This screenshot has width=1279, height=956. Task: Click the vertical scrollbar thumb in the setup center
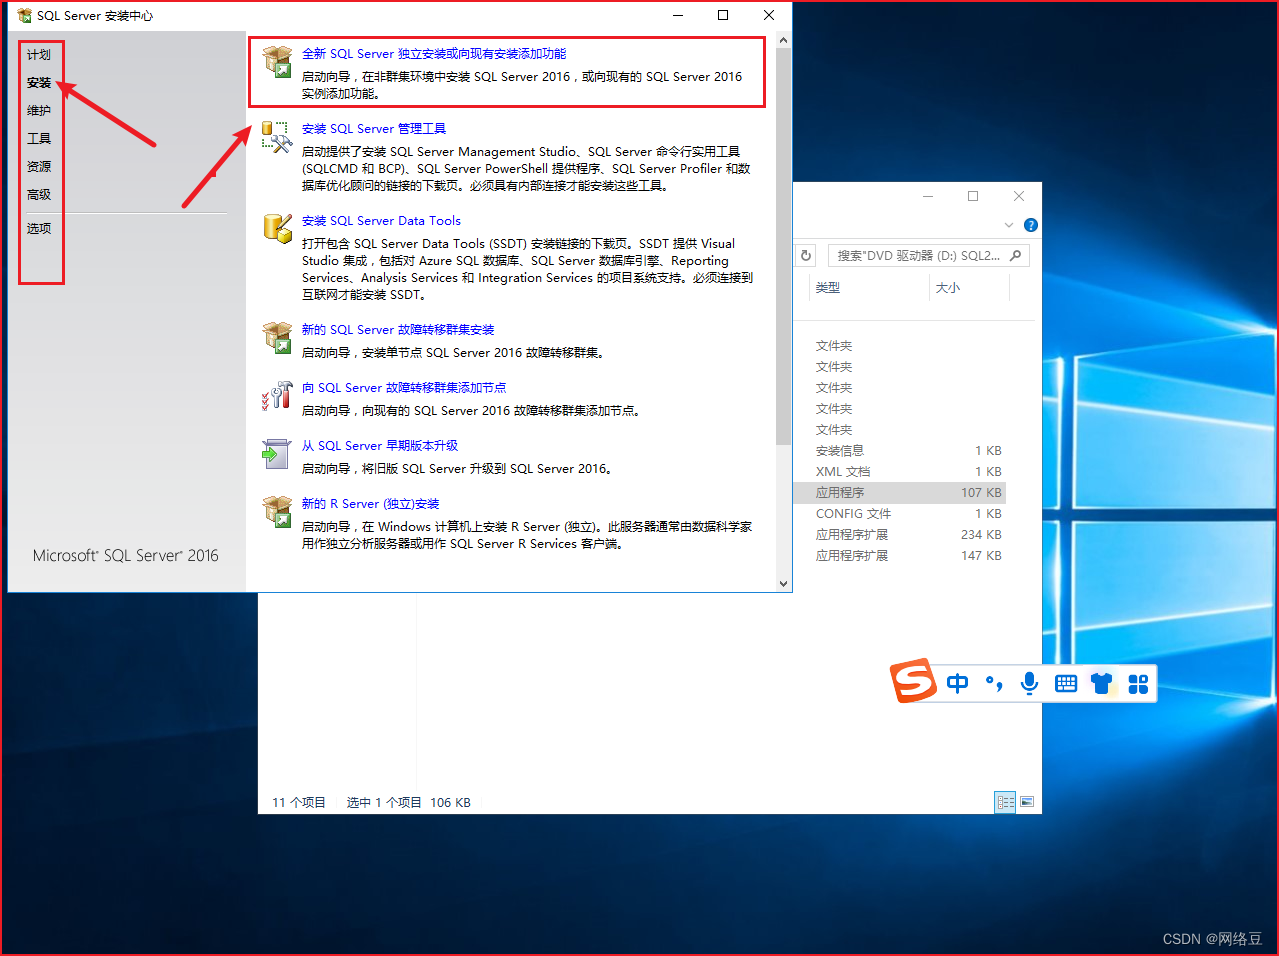783,247
